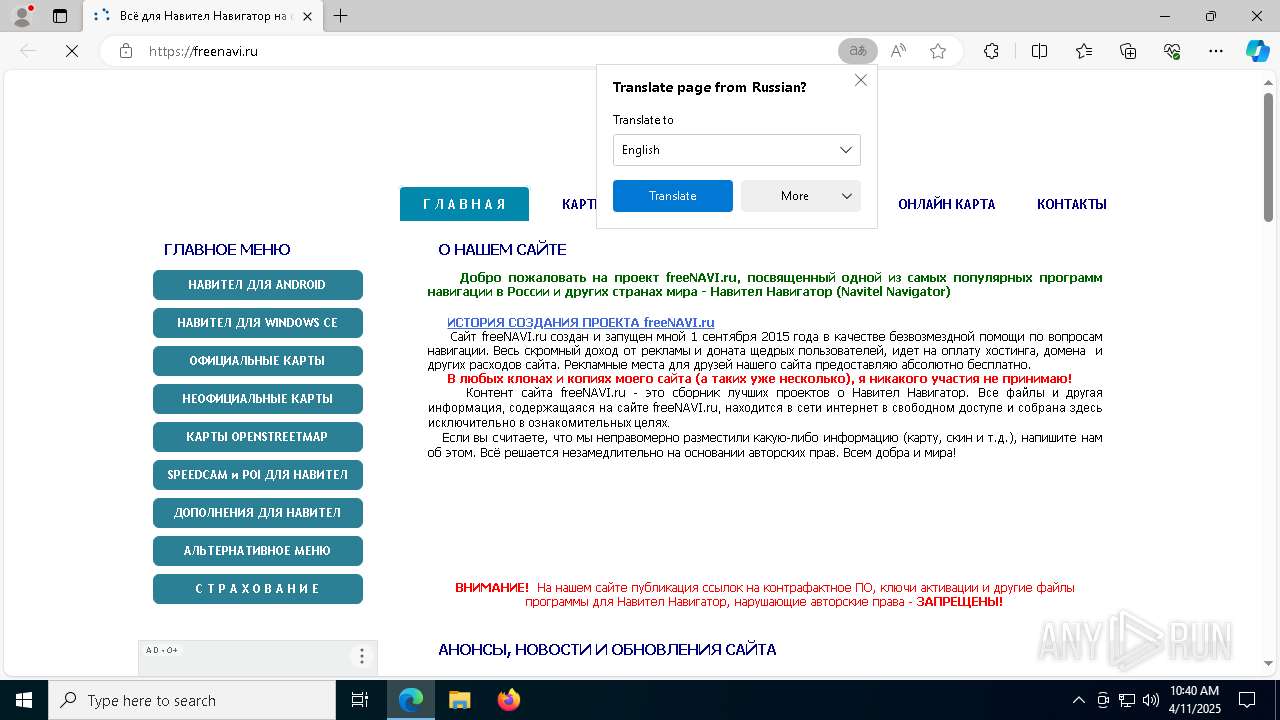View site information lock icon
Screen dimensions: 1280x720
(x=126, y=51)
